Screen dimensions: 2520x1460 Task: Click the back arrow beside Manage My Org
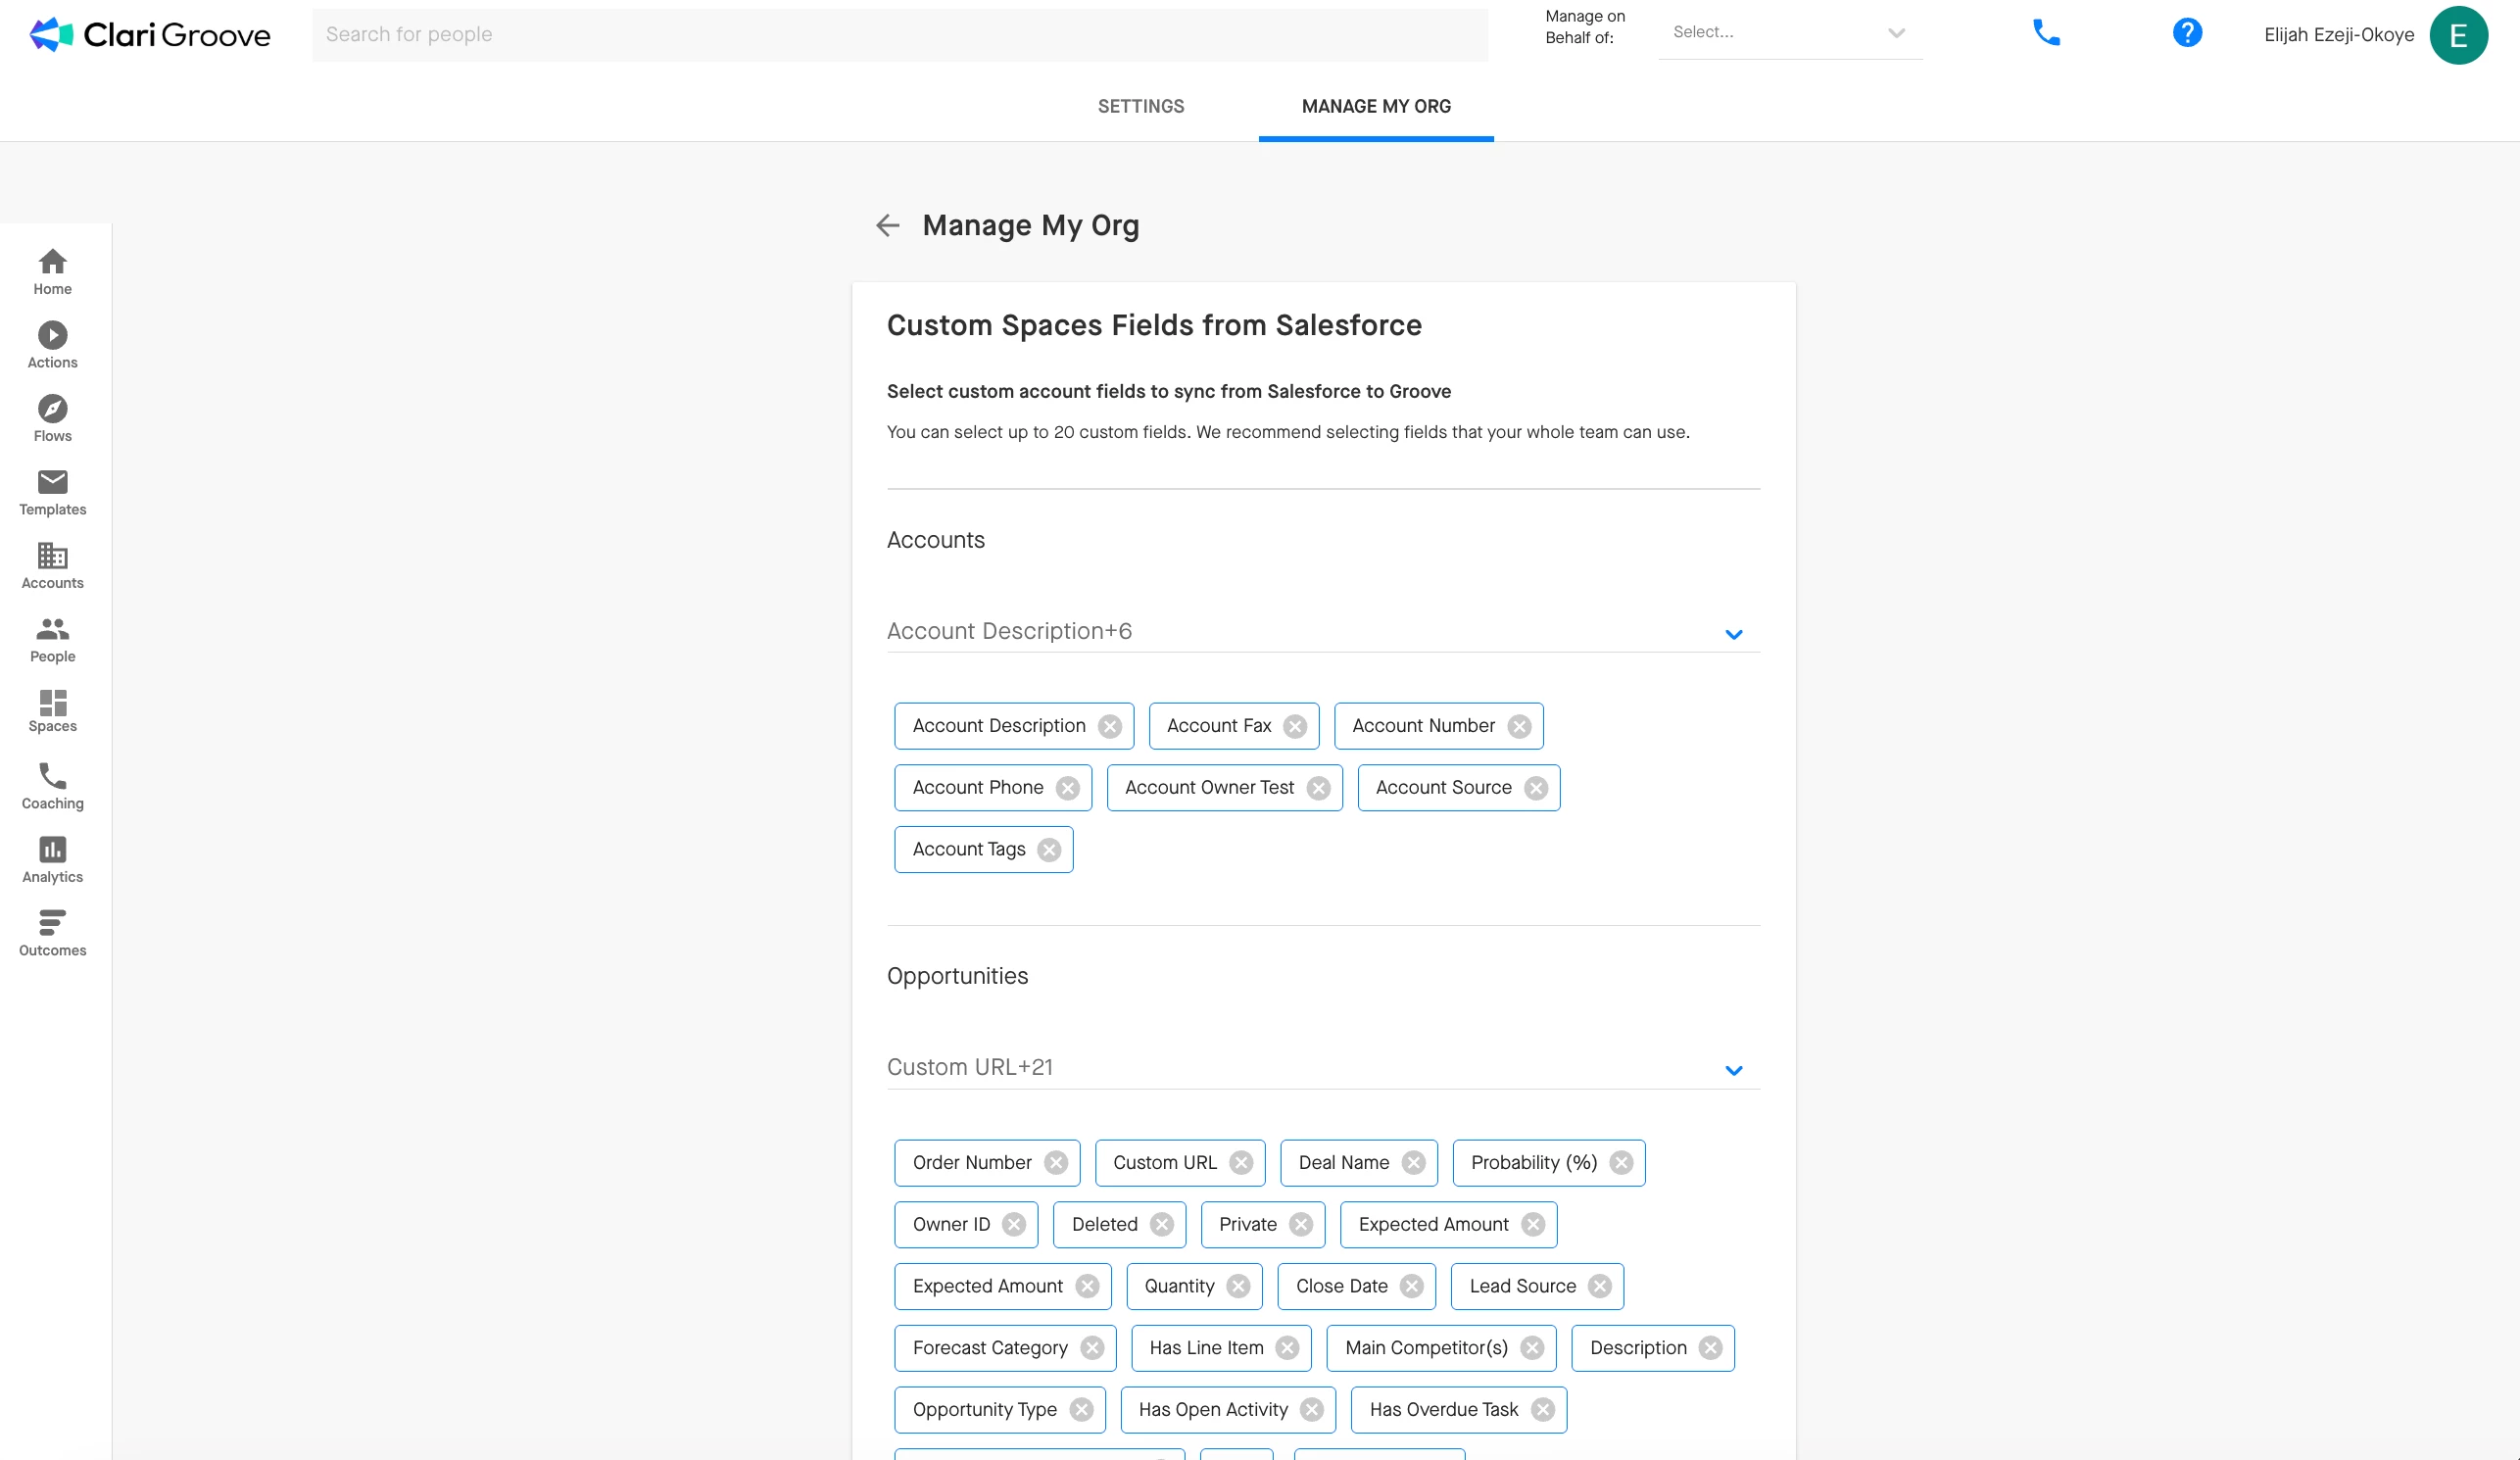click(887, 226)
